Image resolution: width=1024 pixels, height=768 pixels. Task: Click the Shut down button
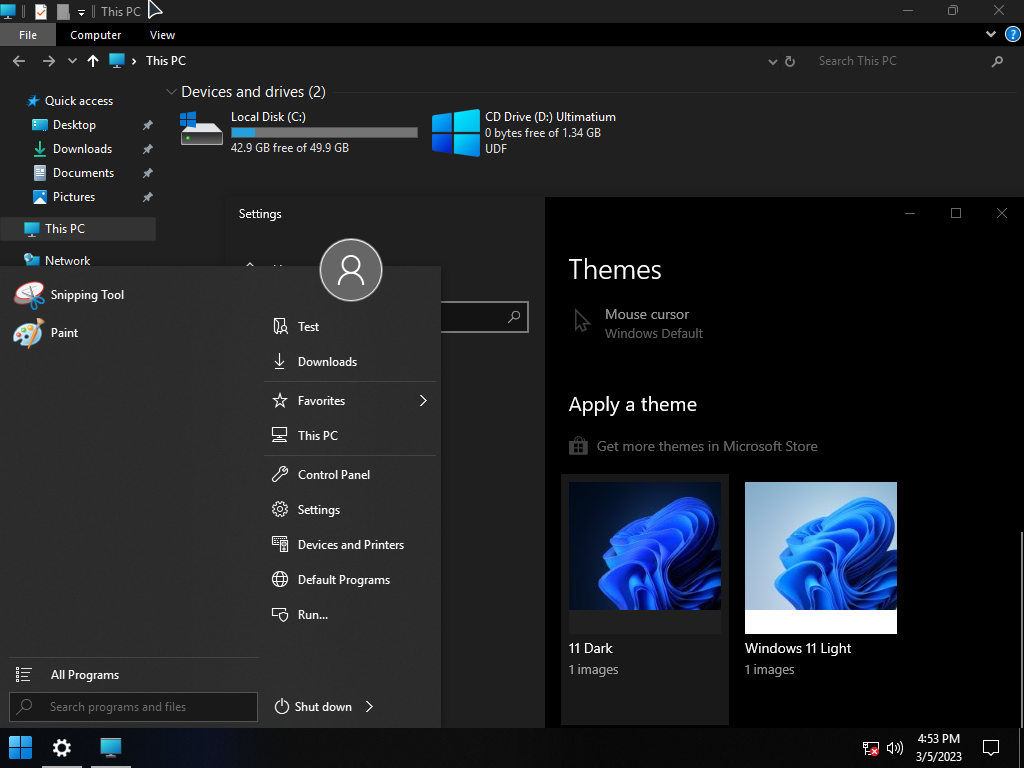tap(313, 707)
